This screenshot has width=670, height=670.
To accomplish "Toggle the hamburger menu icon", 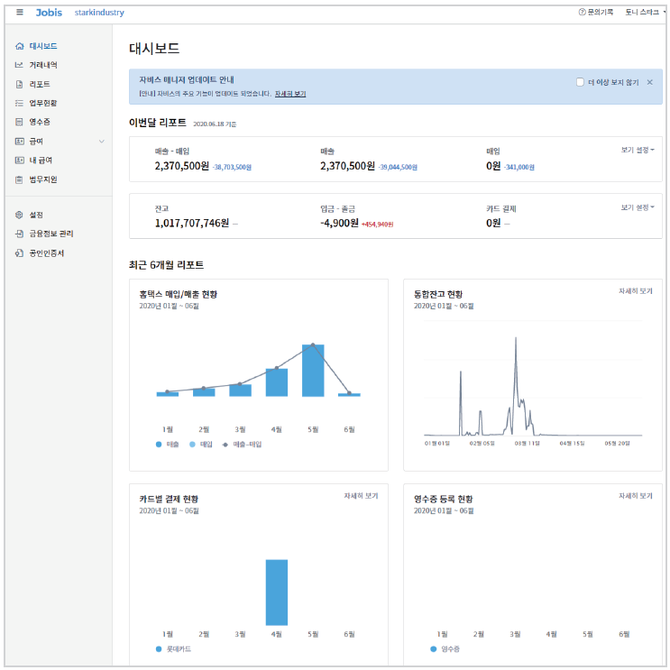I will 20,12.
